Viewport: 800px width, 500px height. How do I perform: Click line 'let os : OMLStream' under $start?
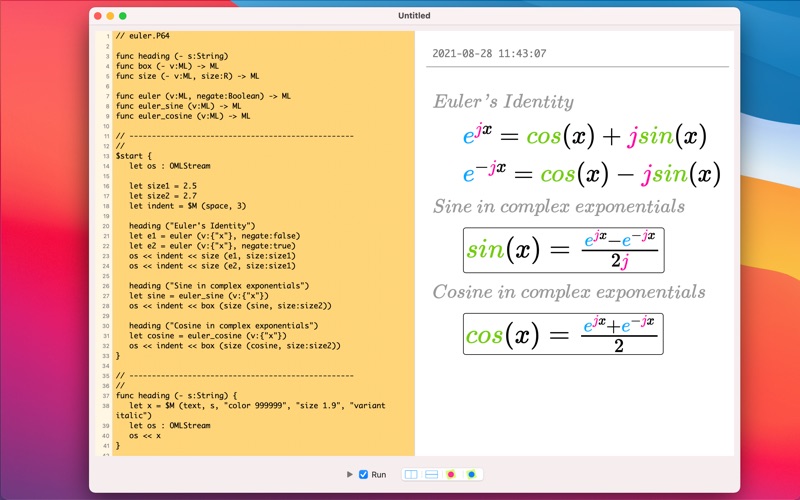pyautogui.click(x=170, y=166)
